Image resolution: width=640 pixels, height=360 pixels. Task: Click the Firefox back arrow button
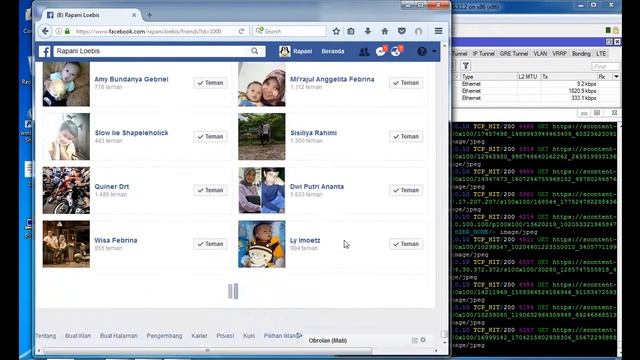coord(45,31)
